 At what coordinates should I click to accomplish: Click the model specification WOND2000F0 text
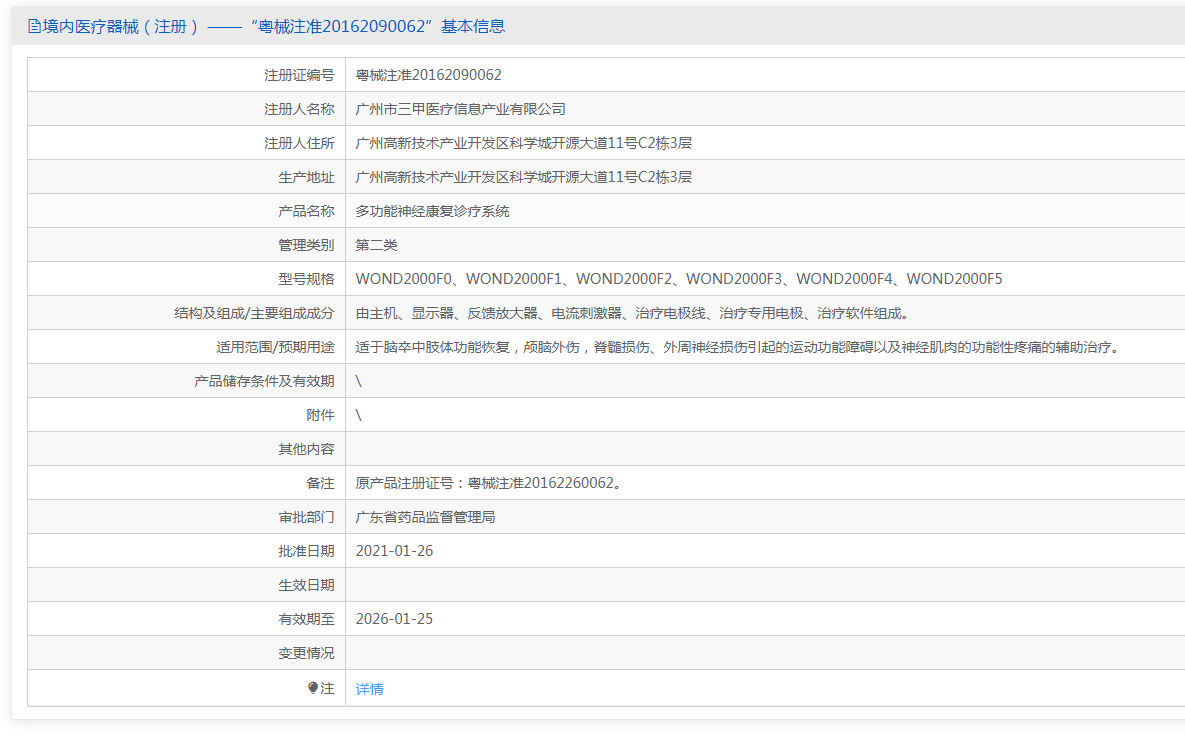tap(404, 279)
